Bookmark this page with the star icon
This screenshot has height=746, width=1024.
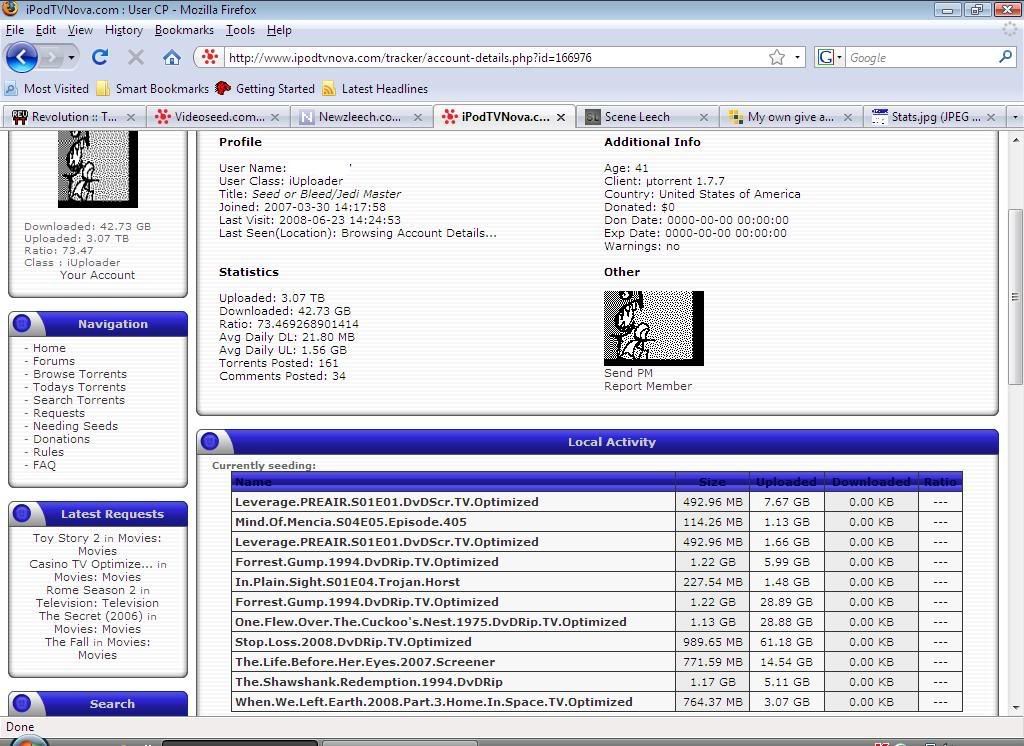click(x=776, y=57)
